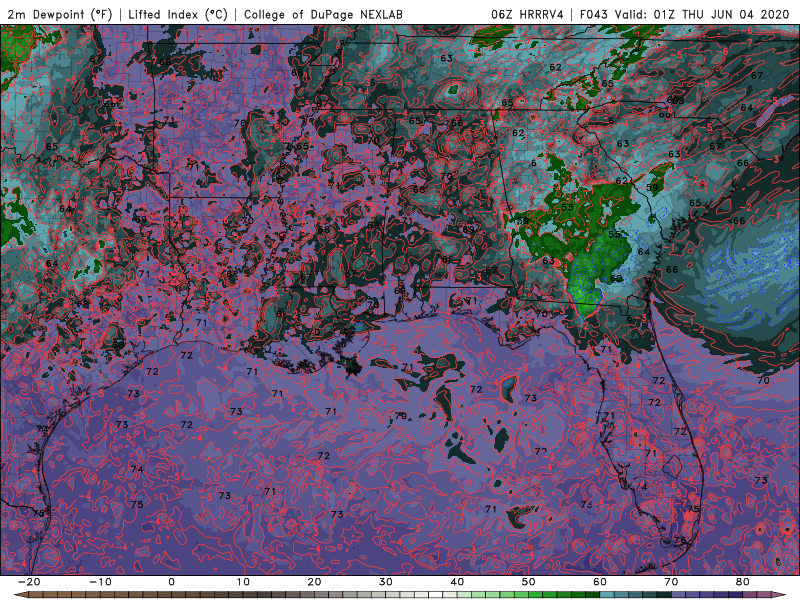Image resolution: width=800 pixels, height=600 pixels.
Task: Select the 60 label on the color scale
Action: point(600,582)
